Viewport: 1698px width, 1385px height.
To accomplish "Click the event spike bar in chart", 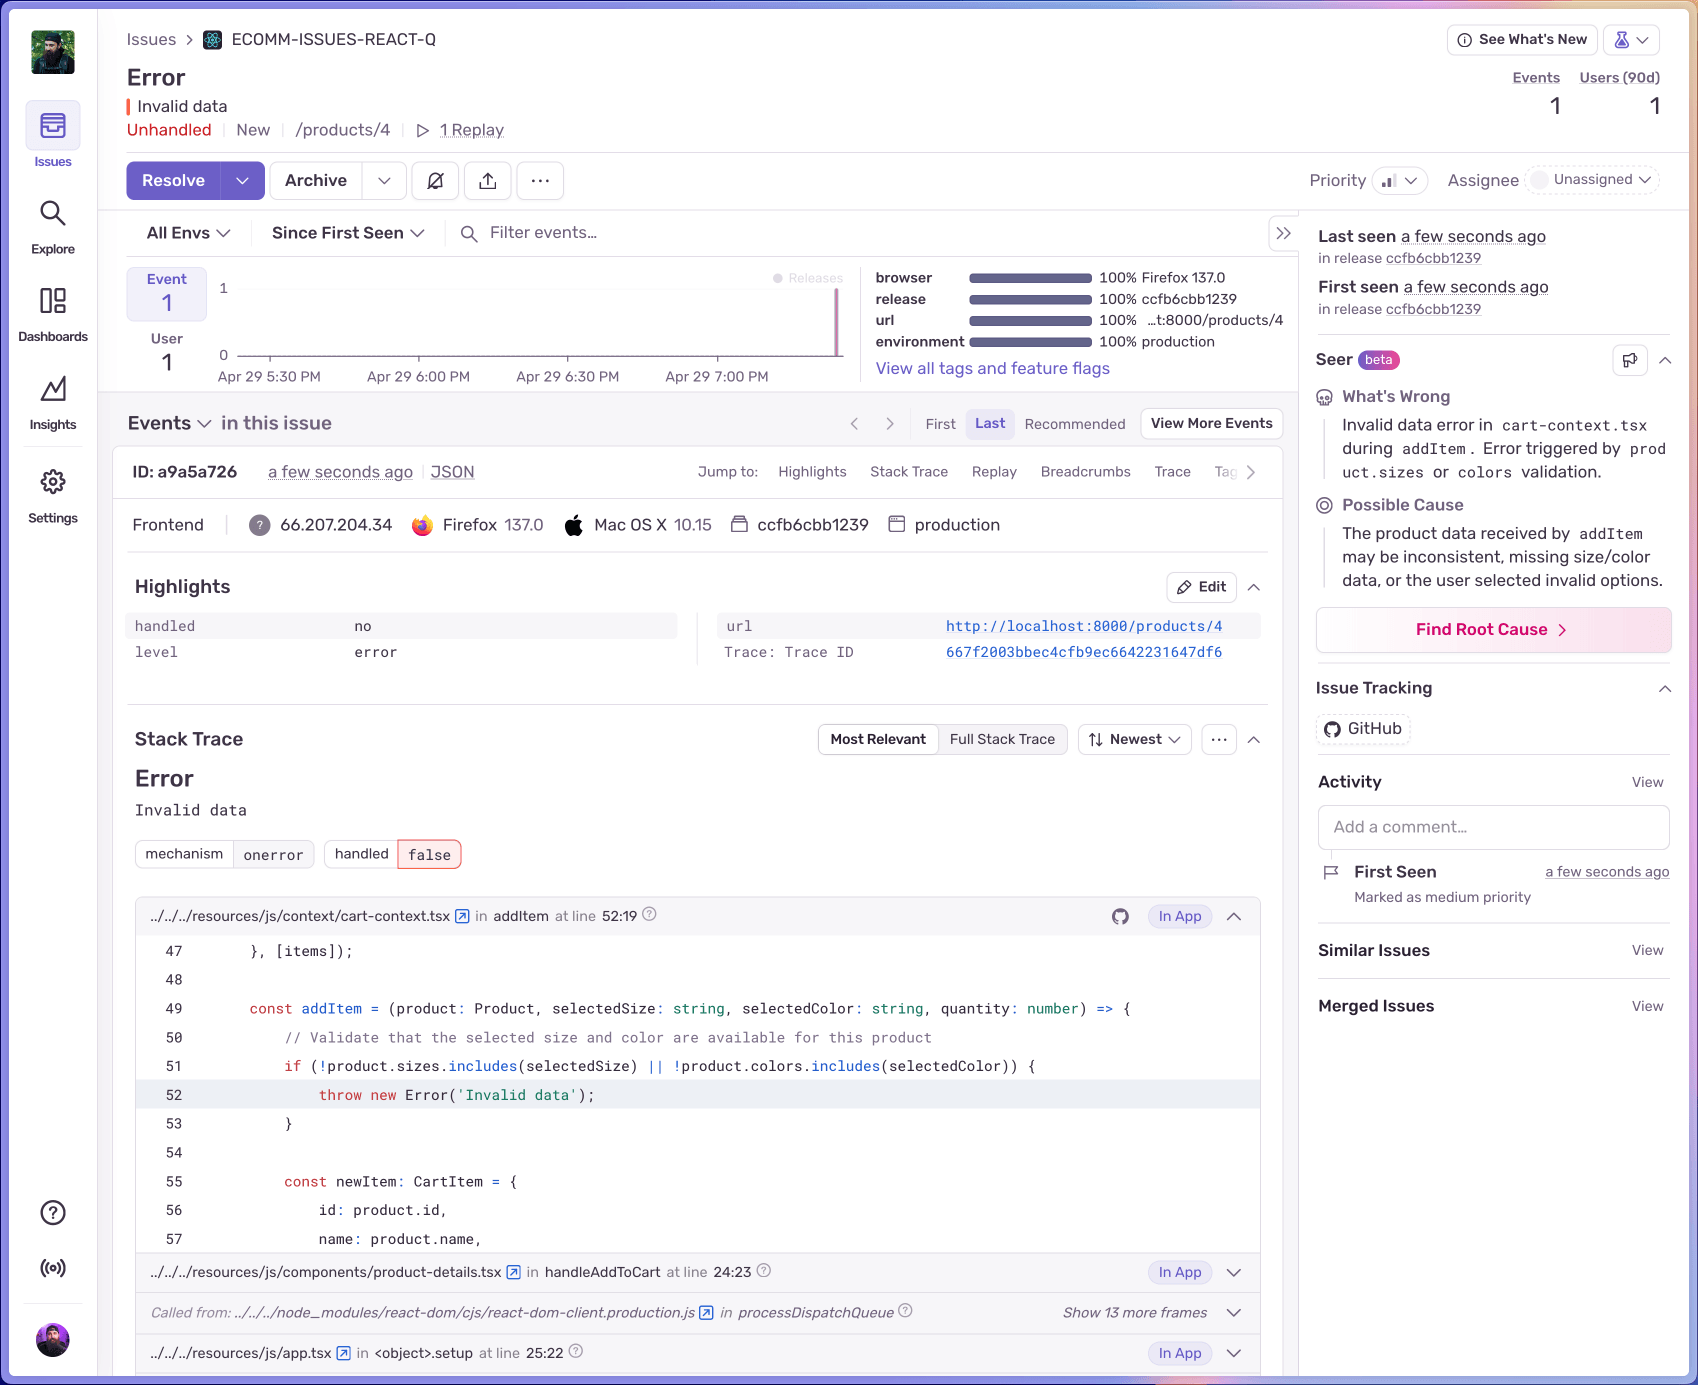I will point(837,322).
